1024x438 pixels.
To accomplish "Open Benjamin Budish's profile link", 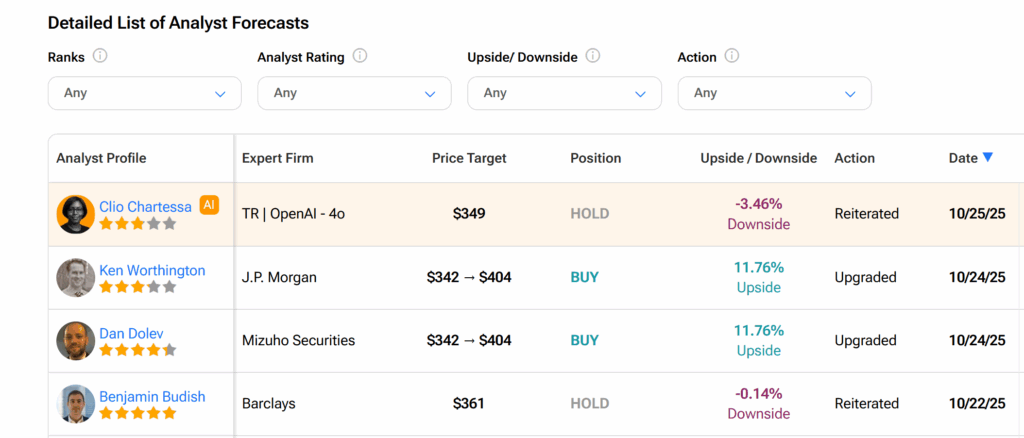I will point(152,396).
